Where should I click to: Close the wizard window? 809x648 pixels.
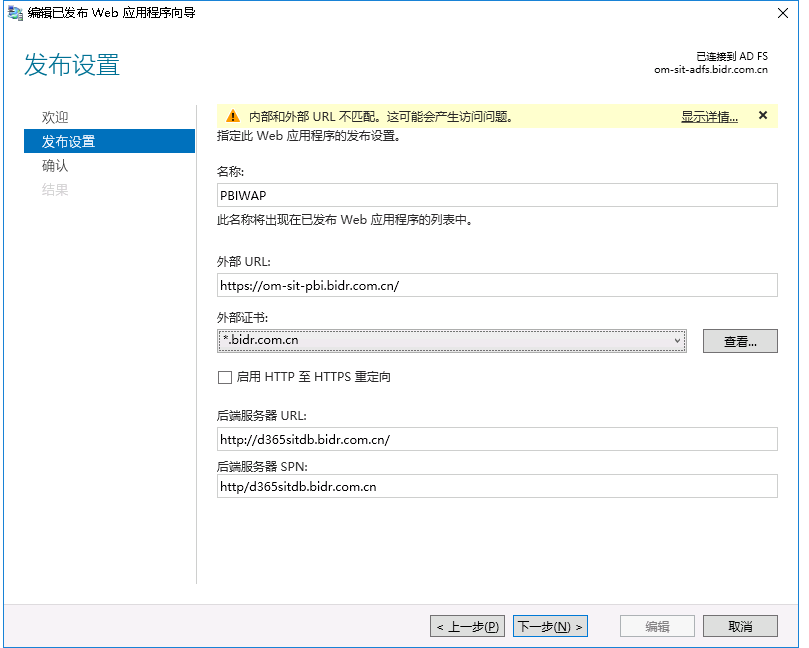tap(785, 13)
